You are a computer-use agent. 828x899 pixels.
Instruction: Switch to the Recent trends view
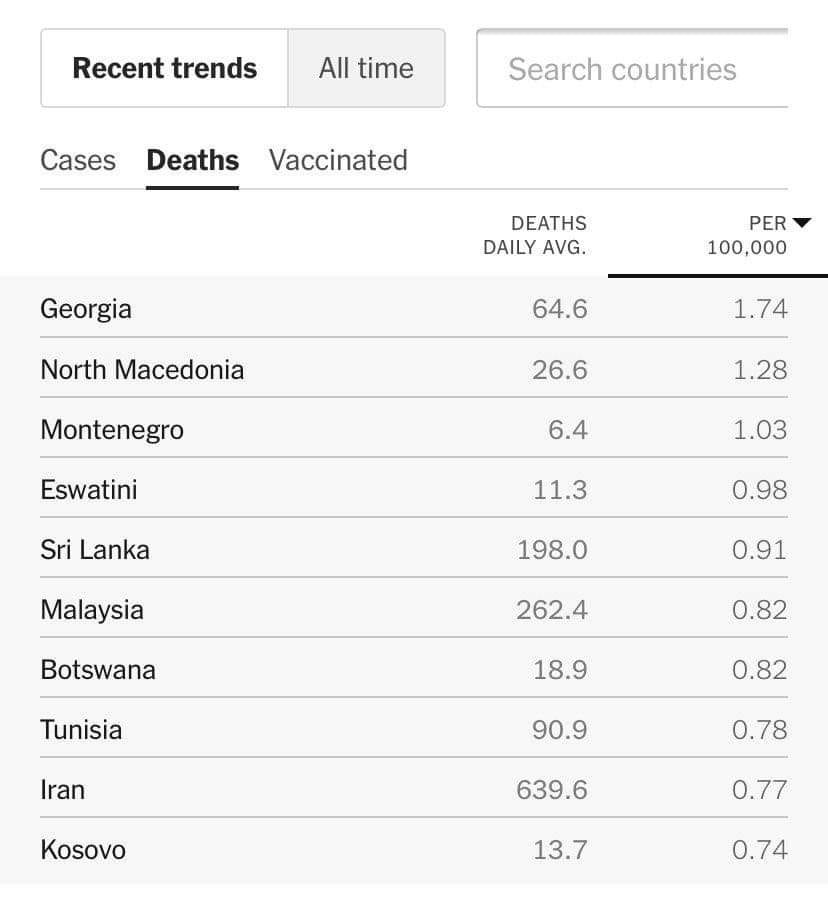[x=165, y=68]
